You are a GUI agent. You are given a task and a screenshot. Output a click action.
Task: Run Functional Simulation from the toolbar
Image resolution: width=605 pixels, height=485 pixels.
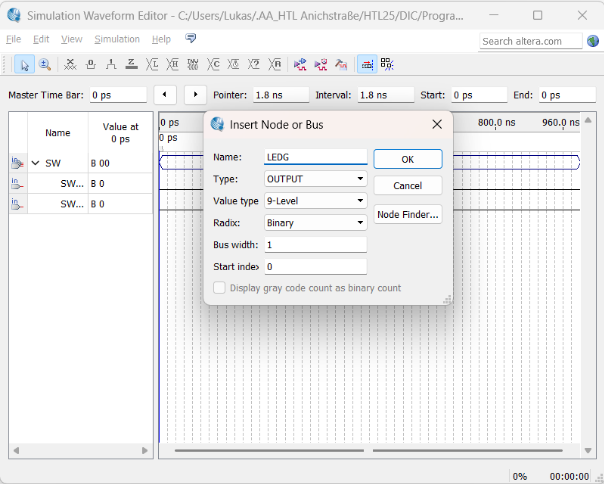click(x=300, y=64)
